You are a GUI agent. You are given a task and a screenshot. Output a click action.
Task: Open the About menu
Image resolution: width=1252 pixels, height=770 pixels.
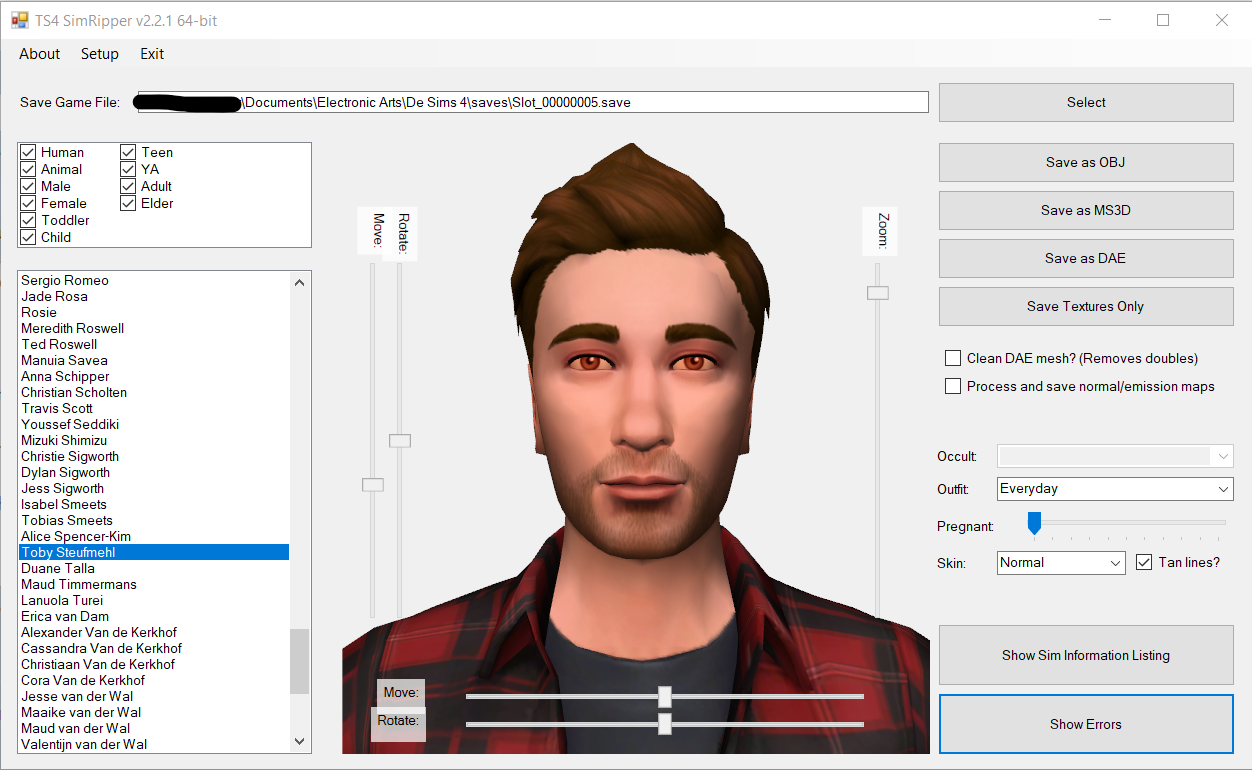click(x=39, y=54)
